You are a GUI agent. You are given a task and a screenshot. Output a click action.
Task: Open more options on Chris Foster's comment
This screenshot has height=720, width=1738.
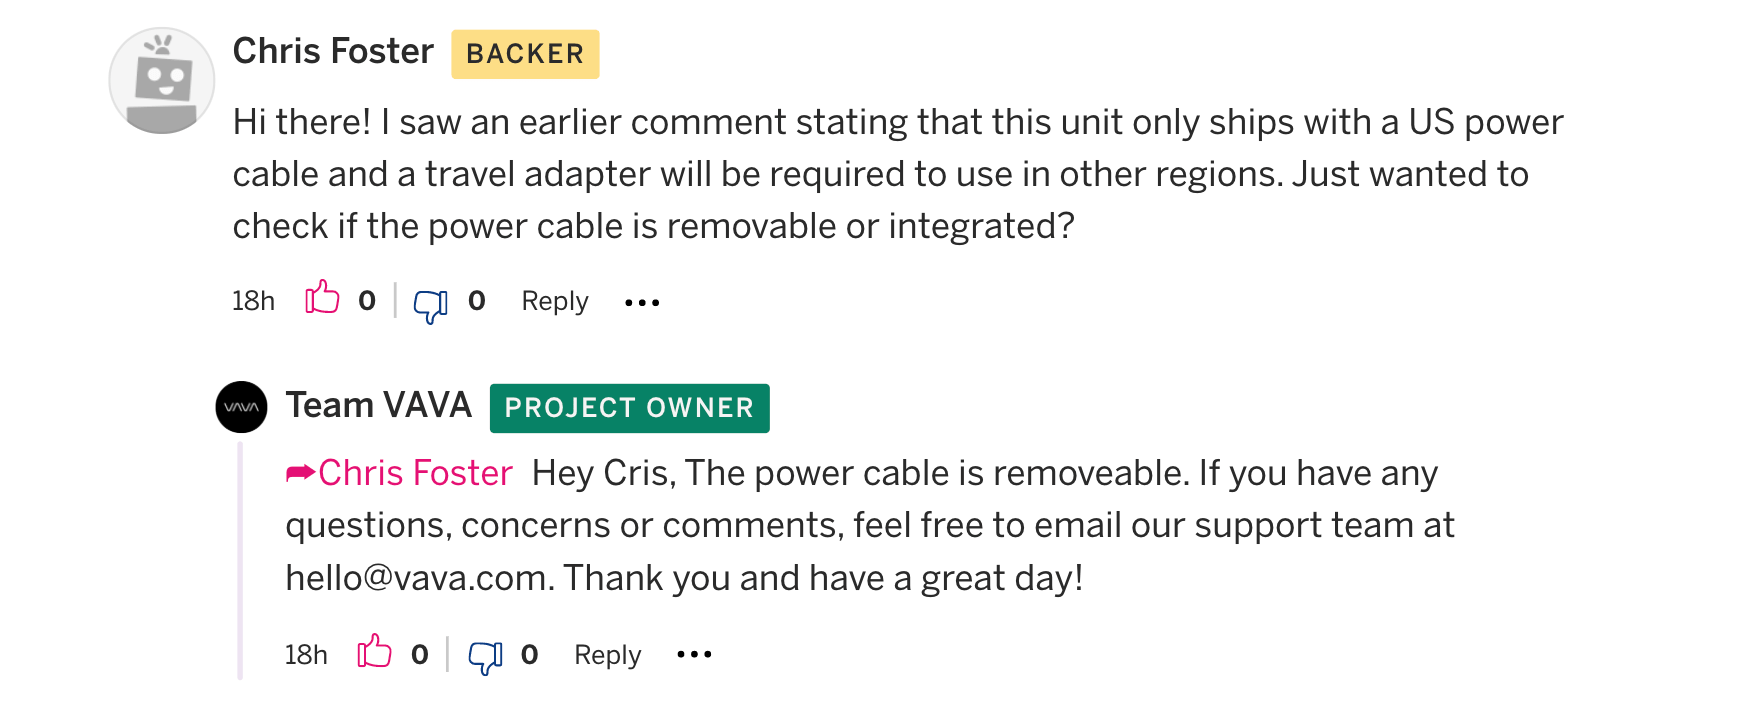[642, 302]
